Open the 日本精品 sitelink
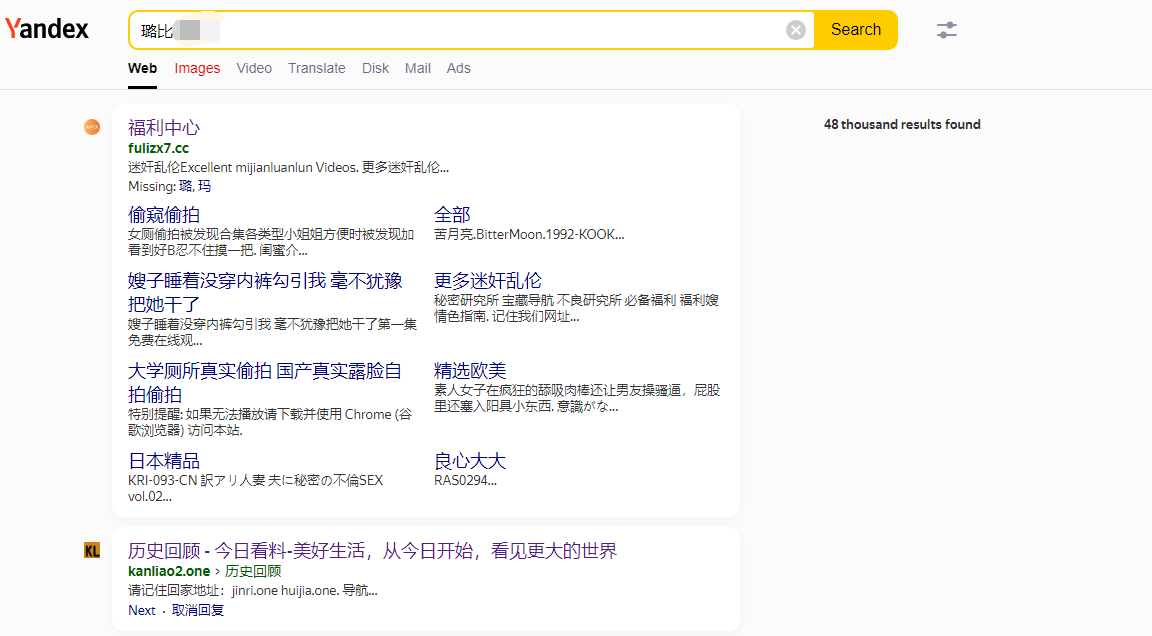 [x=164, y=461]
